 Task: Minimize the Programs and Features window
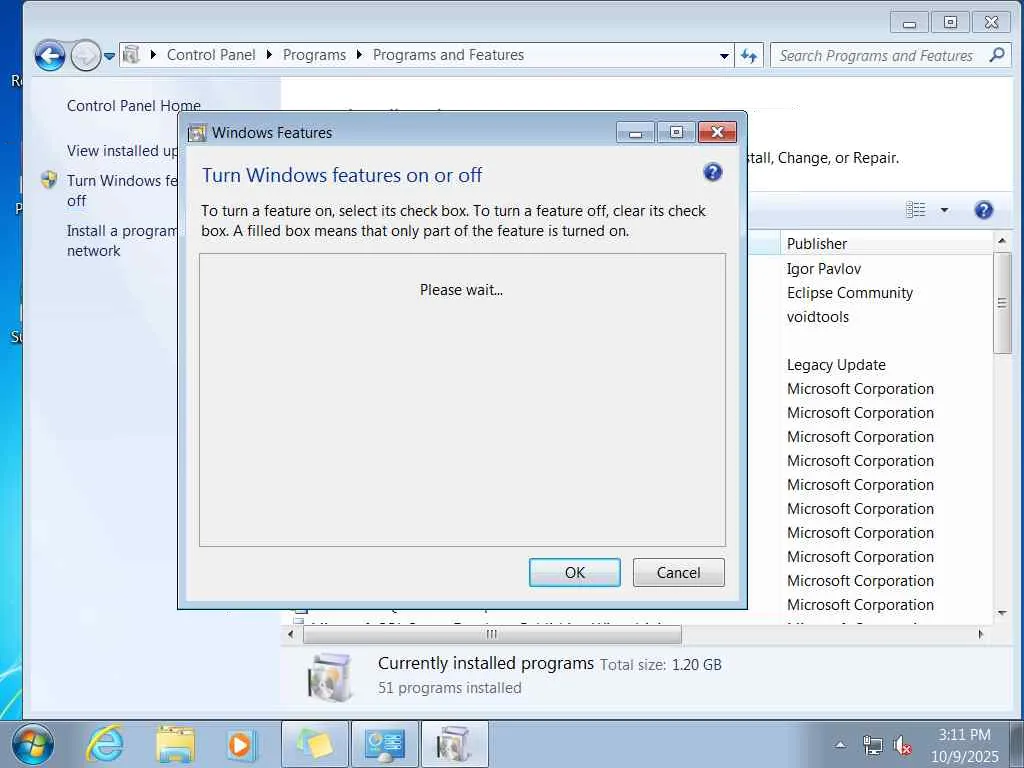(x=910, y=23)
